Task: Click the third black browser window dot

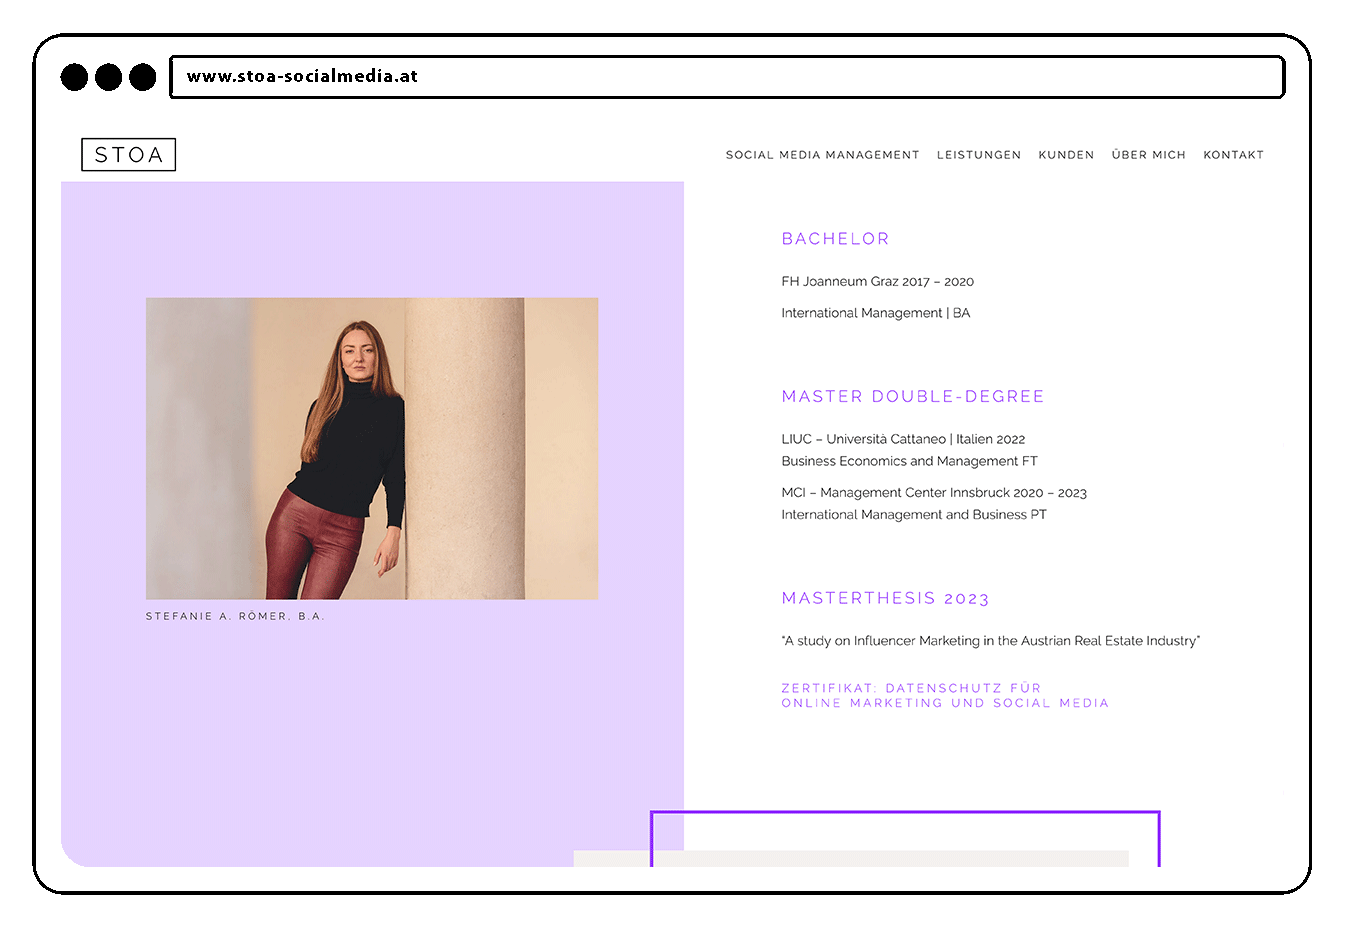Action: pyautogui.click(x=143, y=77)
